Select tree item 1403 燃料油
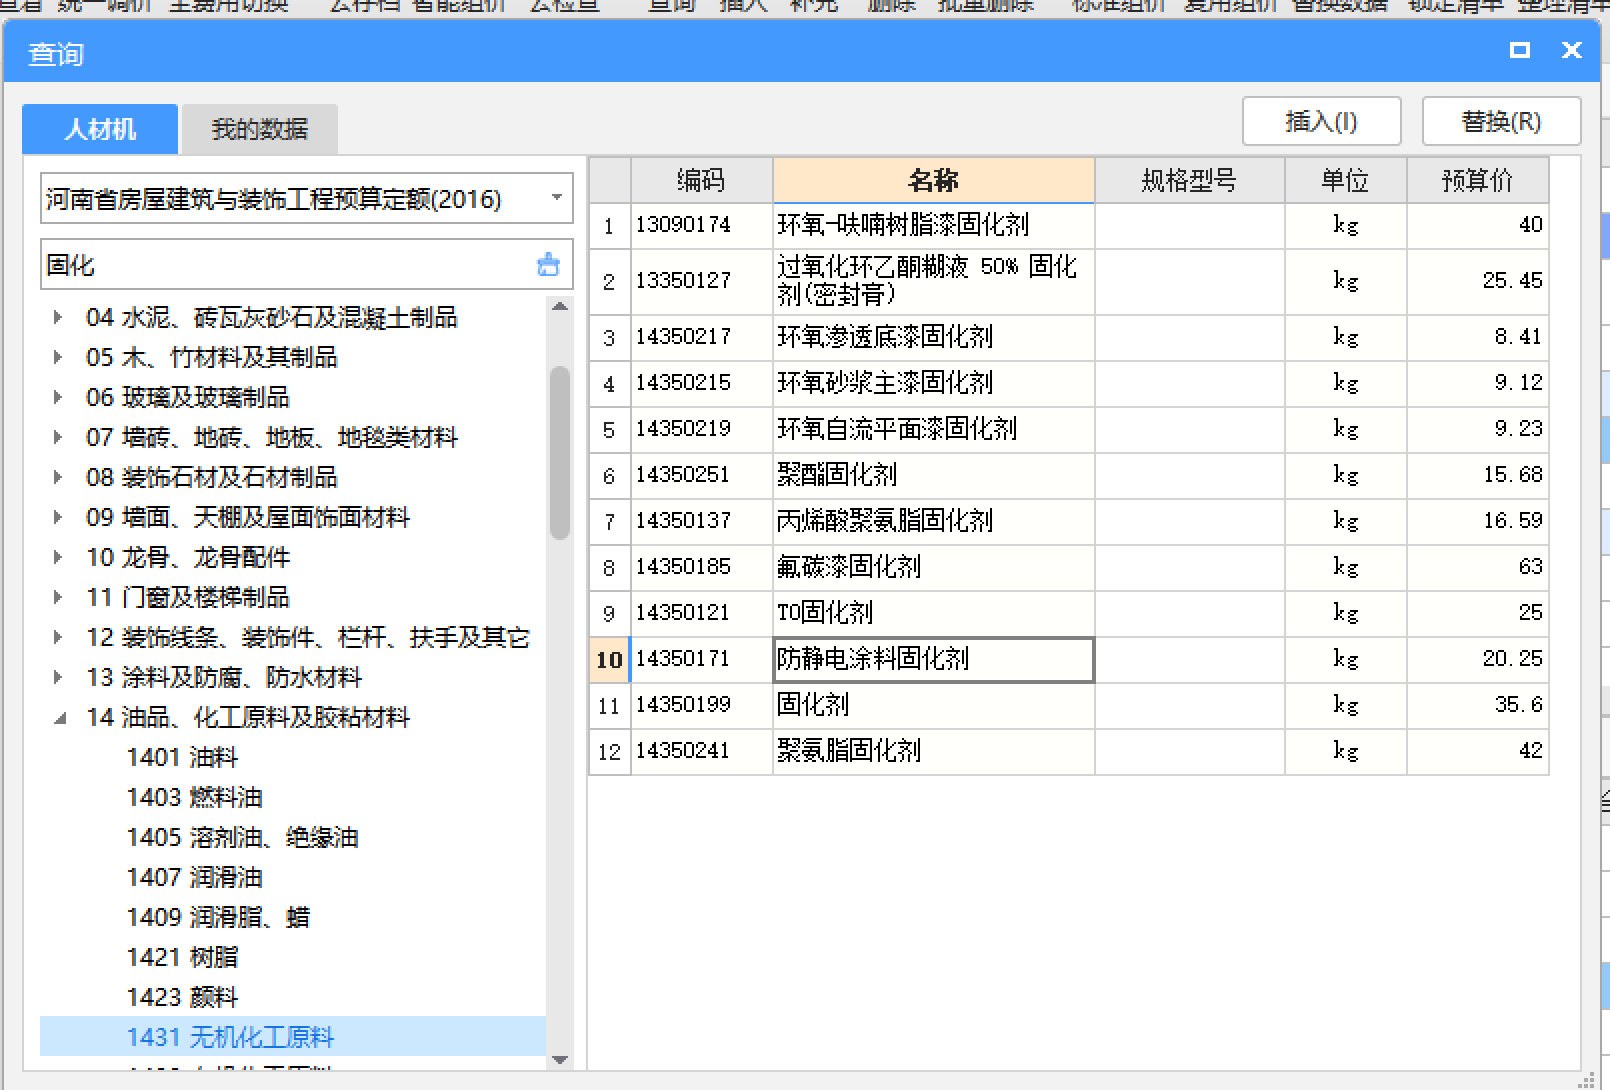The image size is (1610, 1090). pos(194,797)
